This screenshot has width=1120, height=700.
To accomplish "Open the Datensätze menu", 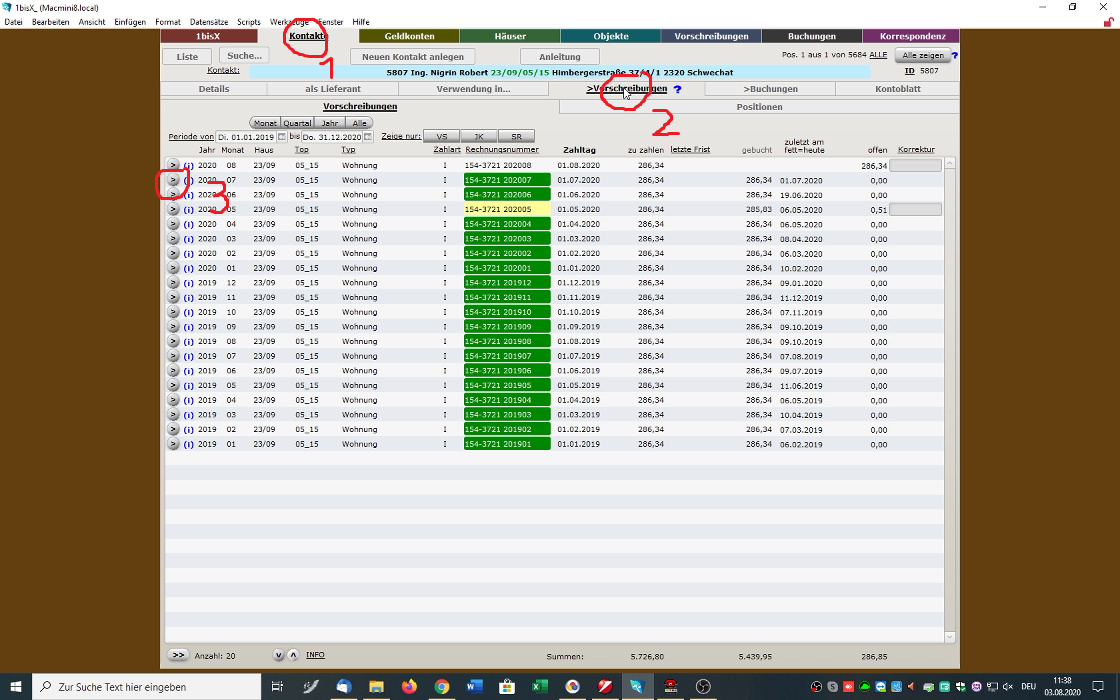I will (x=208, y=22).
